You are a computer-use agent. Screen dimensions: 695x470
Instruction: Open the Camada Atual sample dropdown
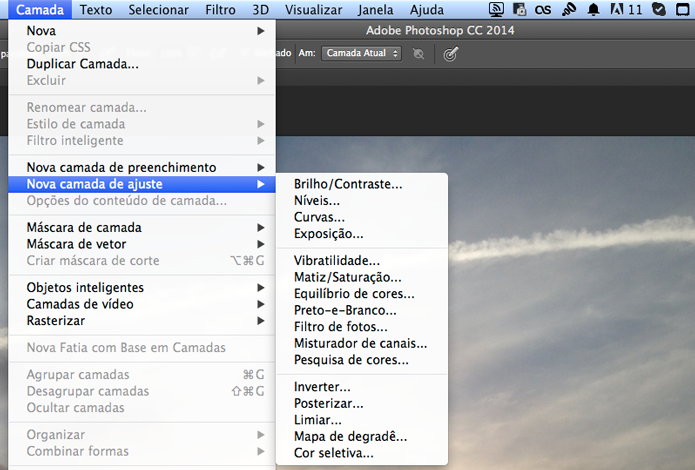[362, 53]
